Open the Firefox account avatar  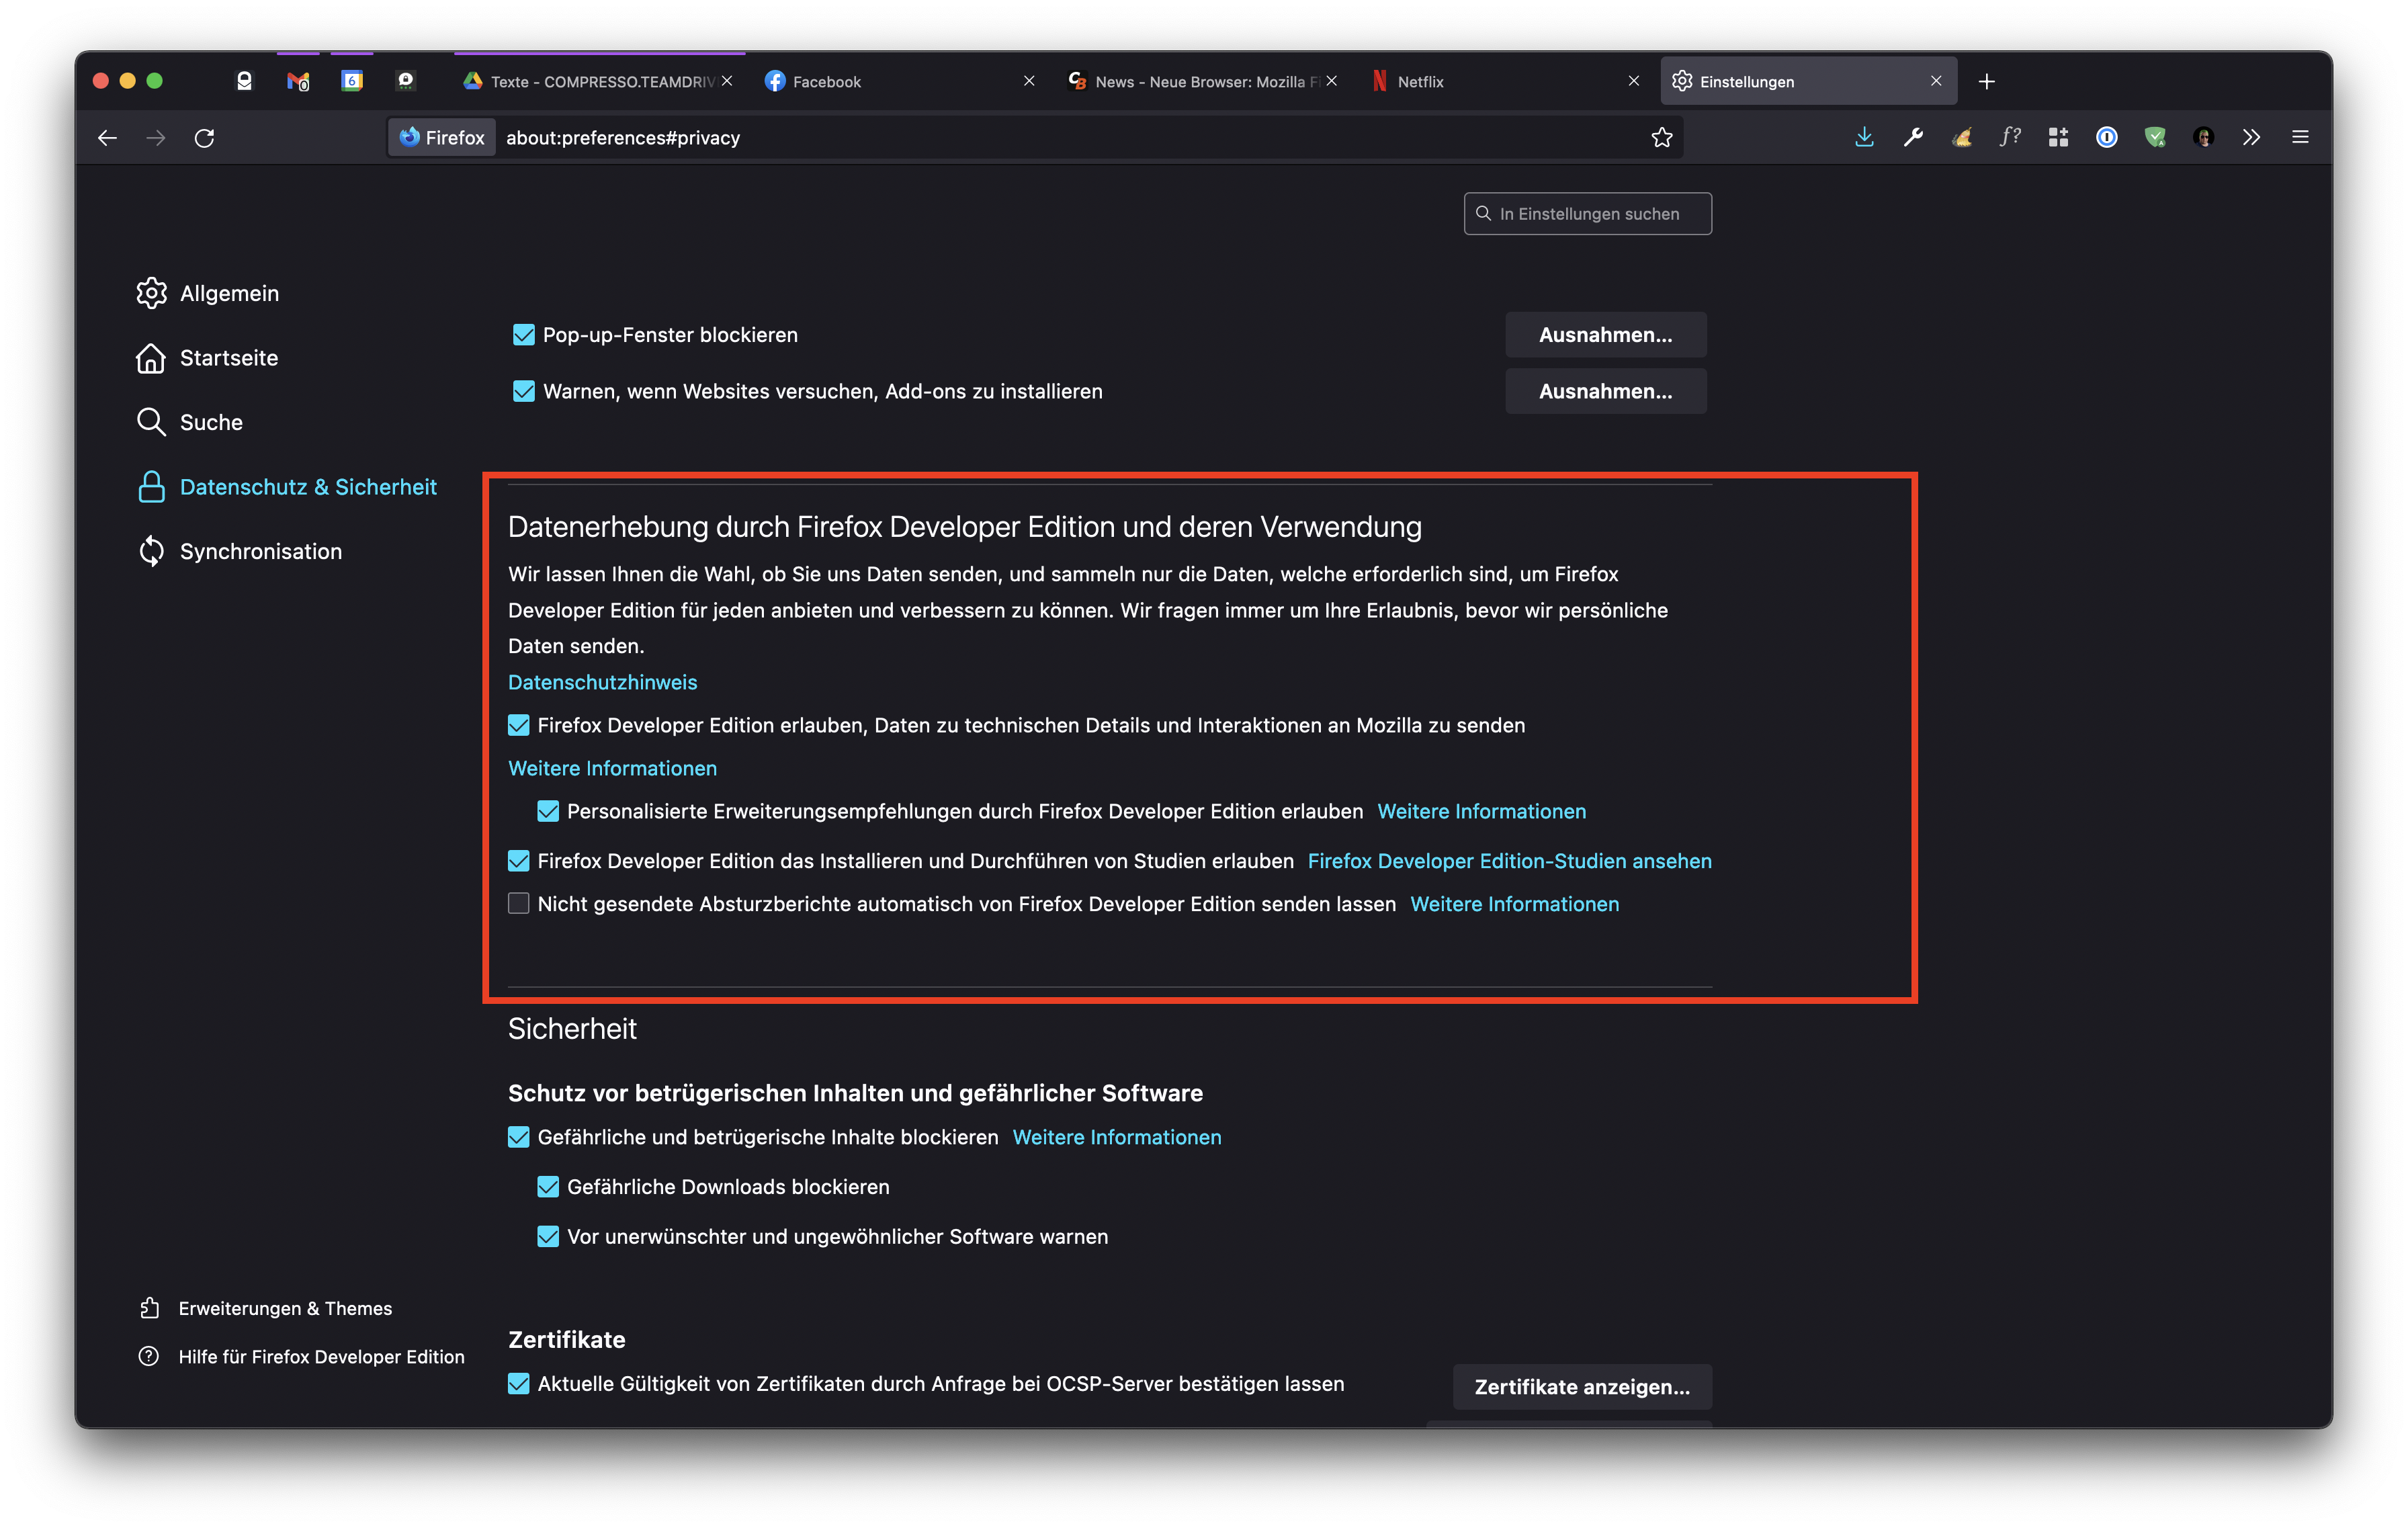pyautogui.click(x=2203, y=137)
